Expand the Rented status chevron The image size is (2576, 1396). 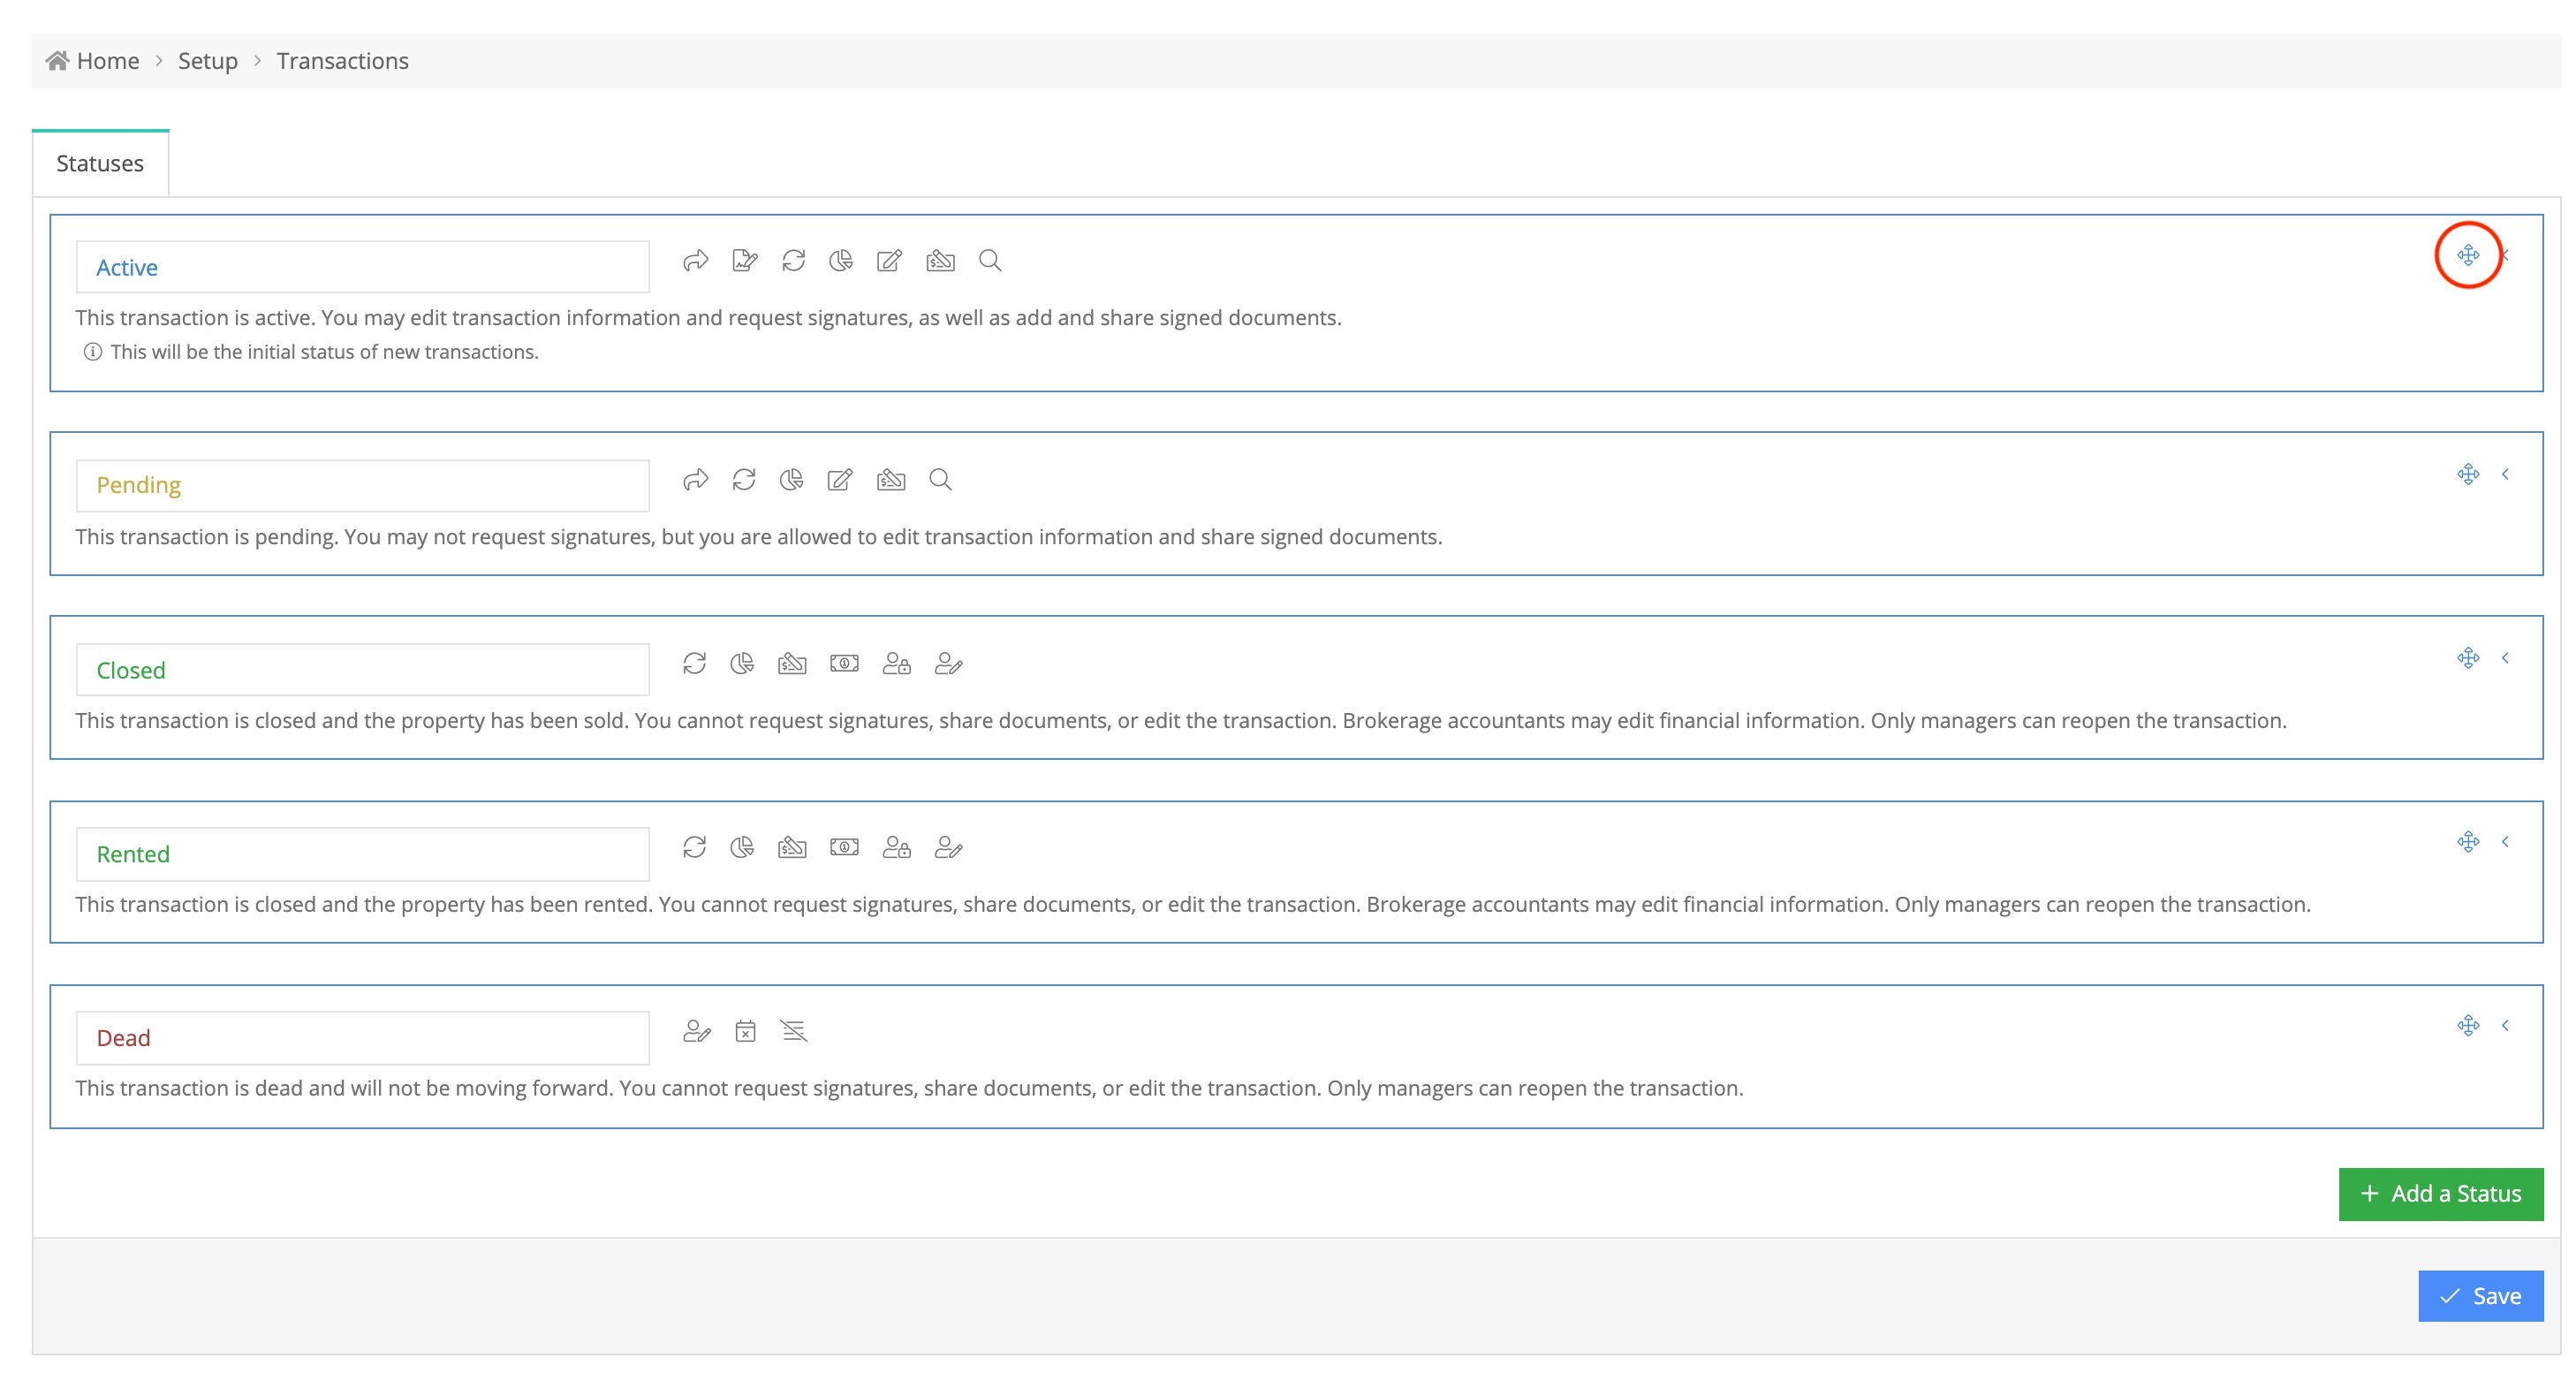(x=2505, y=842)
